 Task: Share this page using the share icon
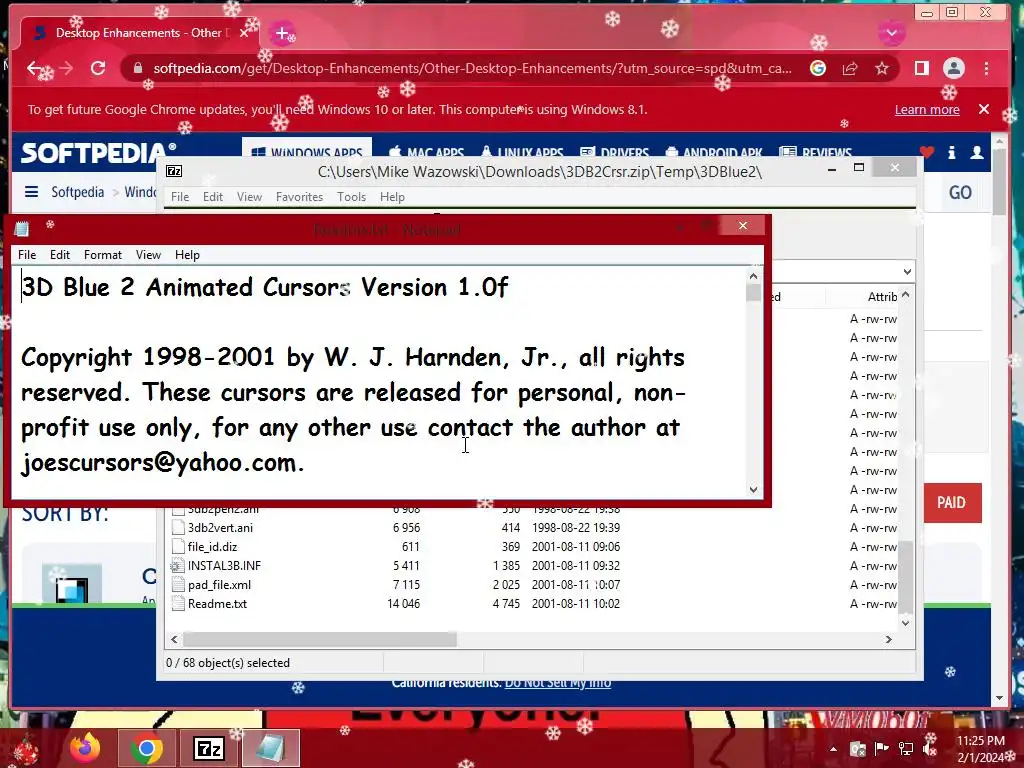point(850,68)
